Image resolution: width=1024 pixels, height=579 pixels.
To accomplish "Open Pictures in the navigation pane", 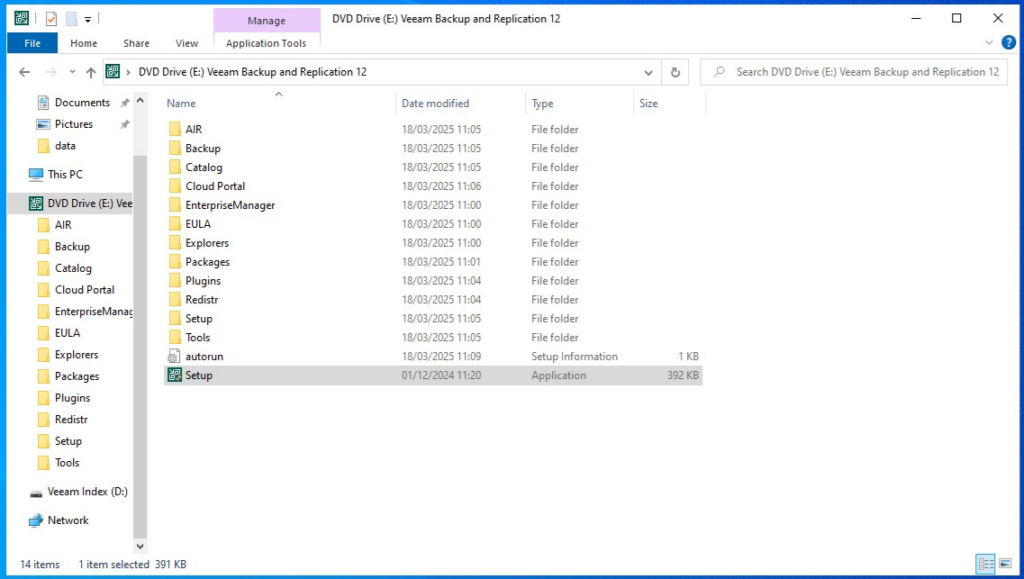I will coord(73,124).
